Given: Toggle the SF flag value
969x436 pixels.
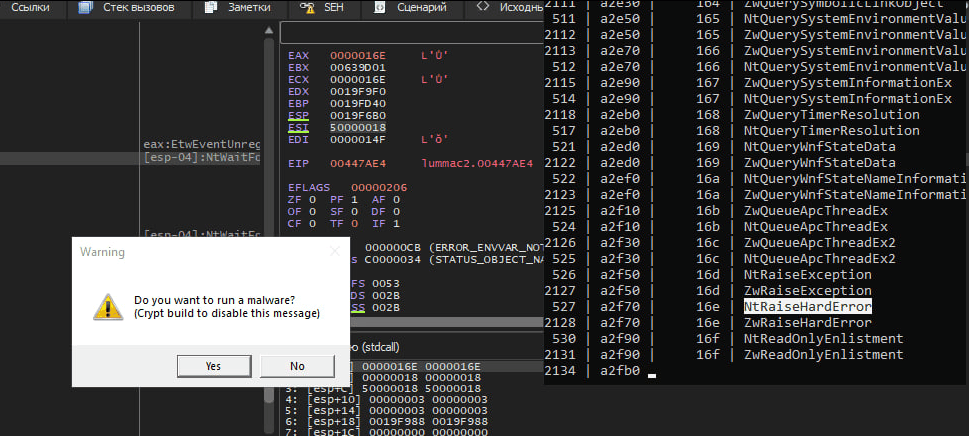Looking at the screenshot, I should click(353, 211).
